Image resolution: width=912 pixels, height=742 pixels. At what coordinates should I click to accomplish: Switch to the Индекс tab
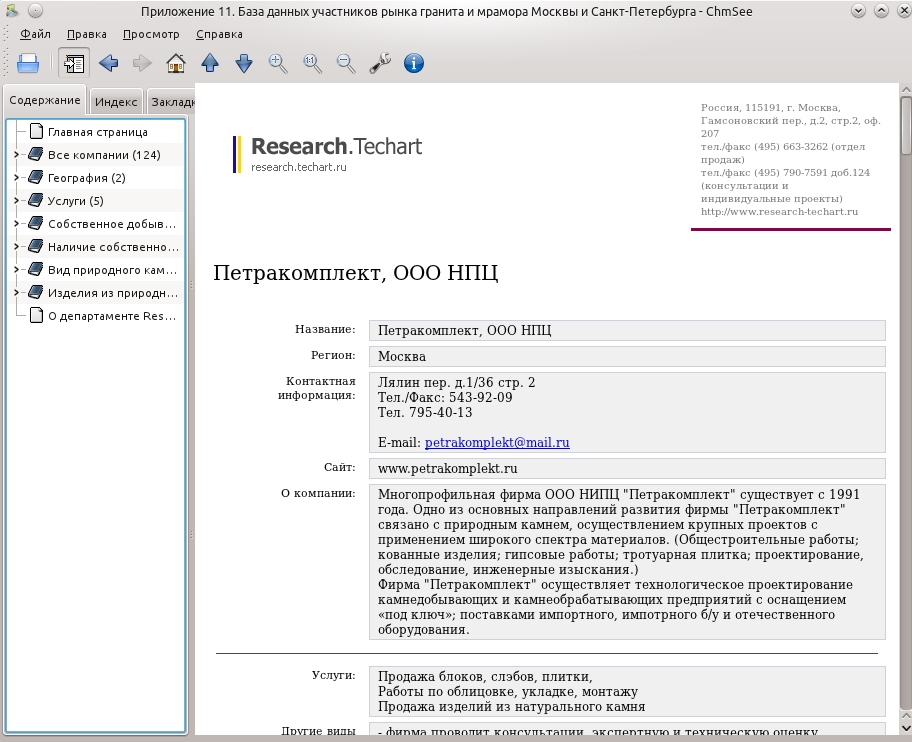click(x=116, y=102)
